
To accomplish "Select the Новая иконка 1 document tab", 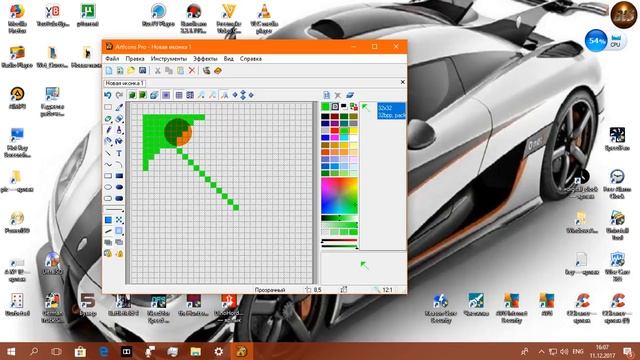I will click(124, 83).
